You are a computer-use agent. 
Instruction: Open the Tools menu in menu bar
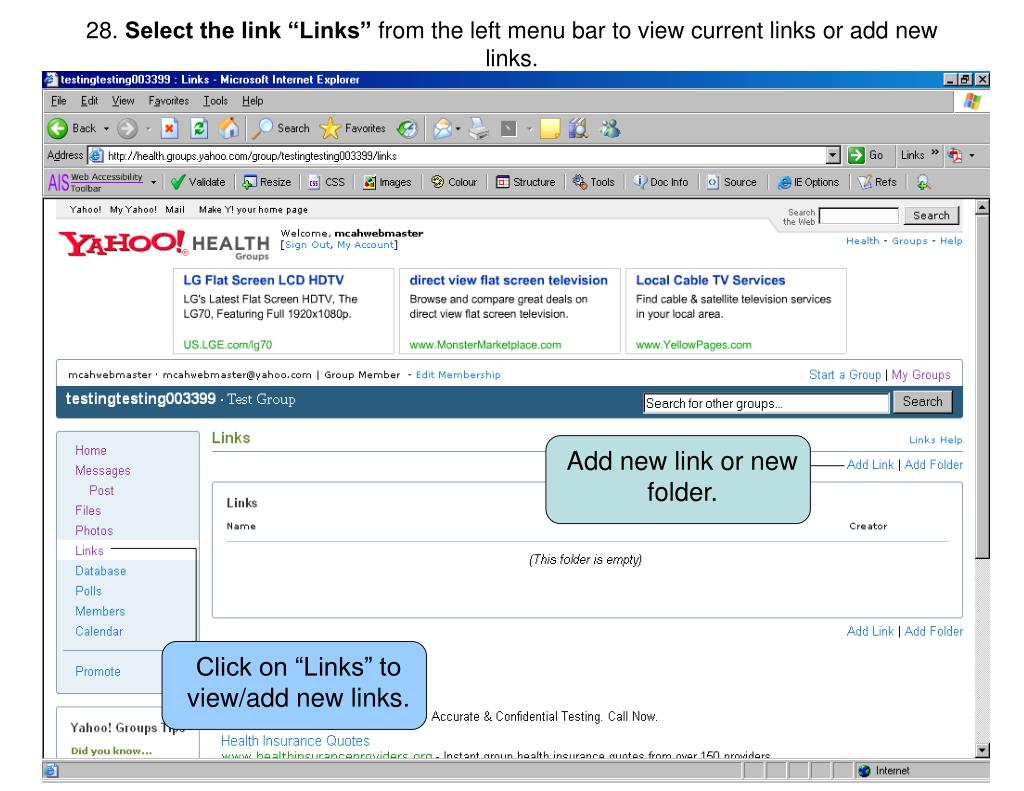click(x=216, y=101)
